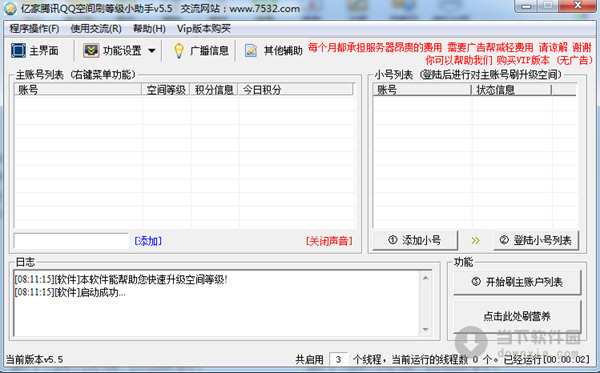Click the thread count field showing 3
The width and height of the screenshot is (600, 373).
click(x=338, y=360)
